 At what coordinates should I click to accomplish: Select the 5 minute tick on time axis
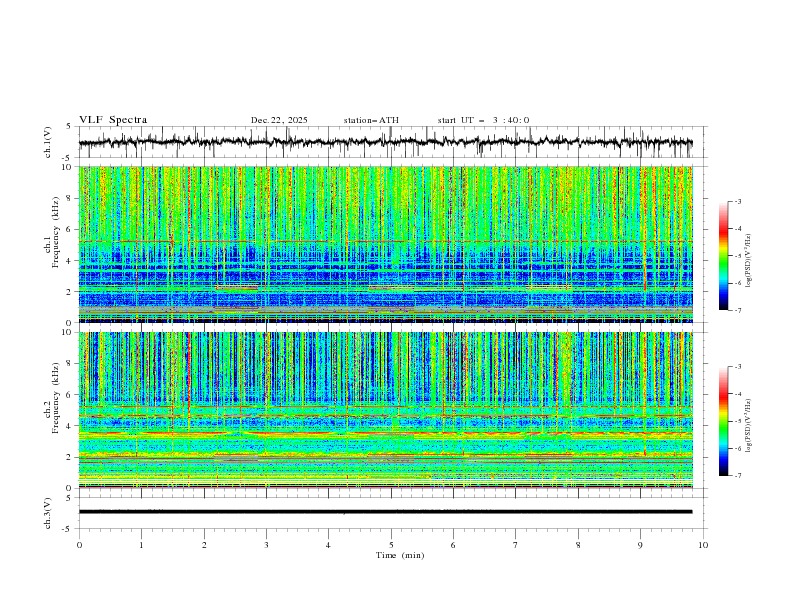pyautogui.click(x=391, y=545)
